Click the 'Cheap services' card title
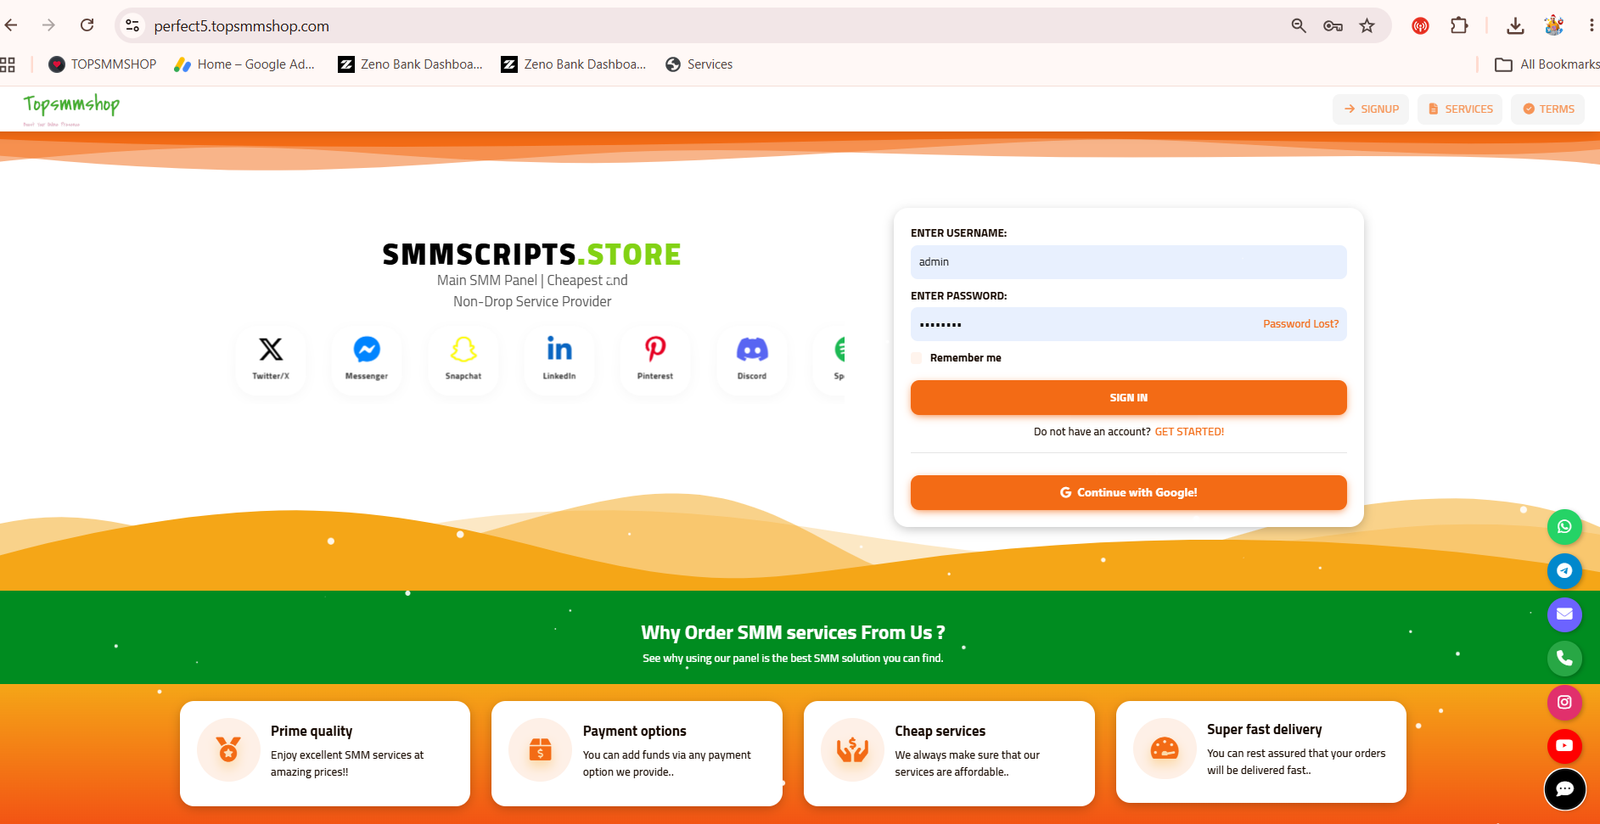The image size is (1600, 824). click(x=940, y=731)
